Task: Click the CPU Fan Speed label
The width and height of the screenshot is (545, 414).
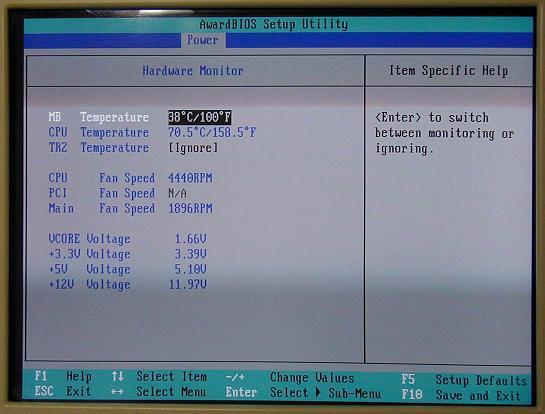Action: 101,178
